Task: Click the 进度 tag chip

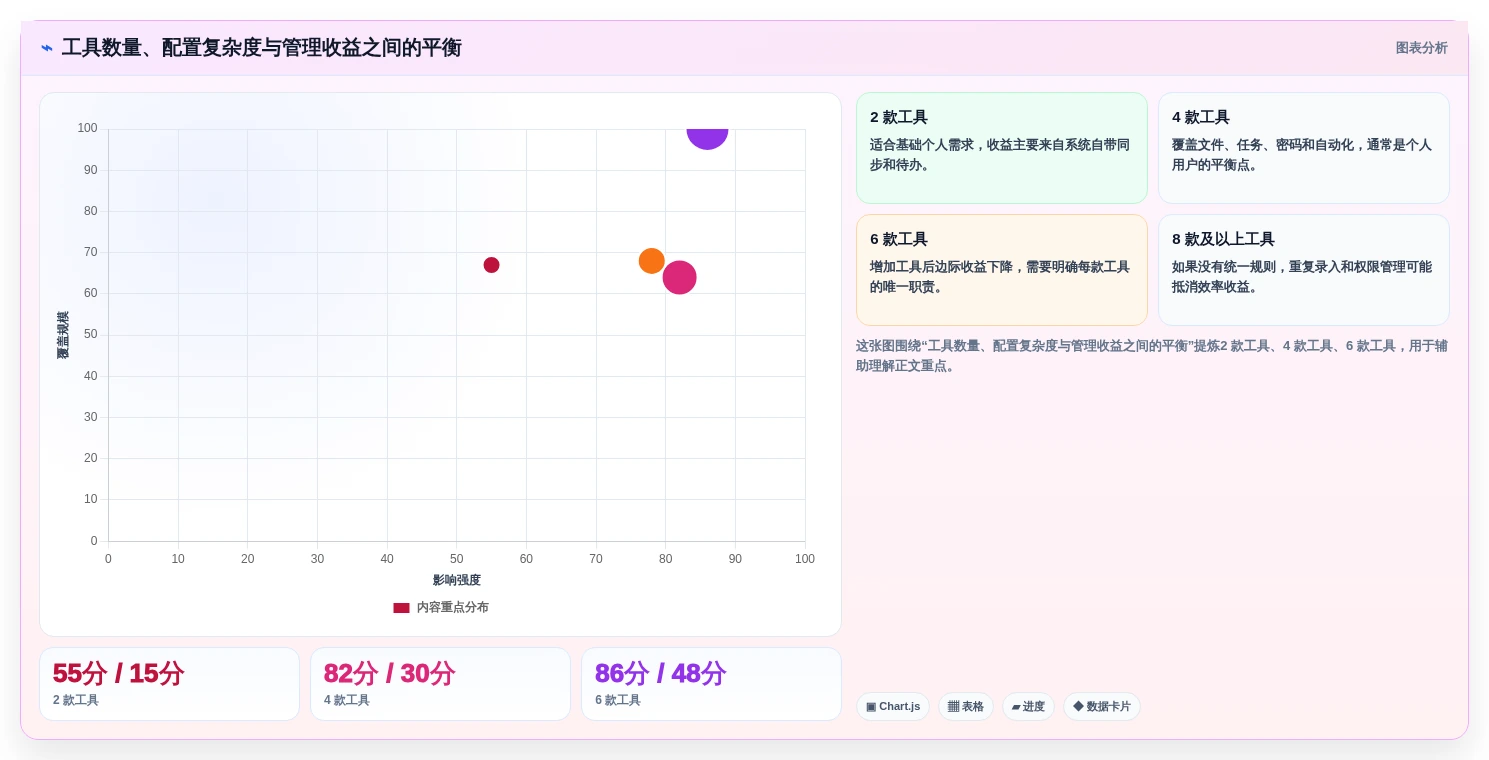Action: pos(1028,707)
